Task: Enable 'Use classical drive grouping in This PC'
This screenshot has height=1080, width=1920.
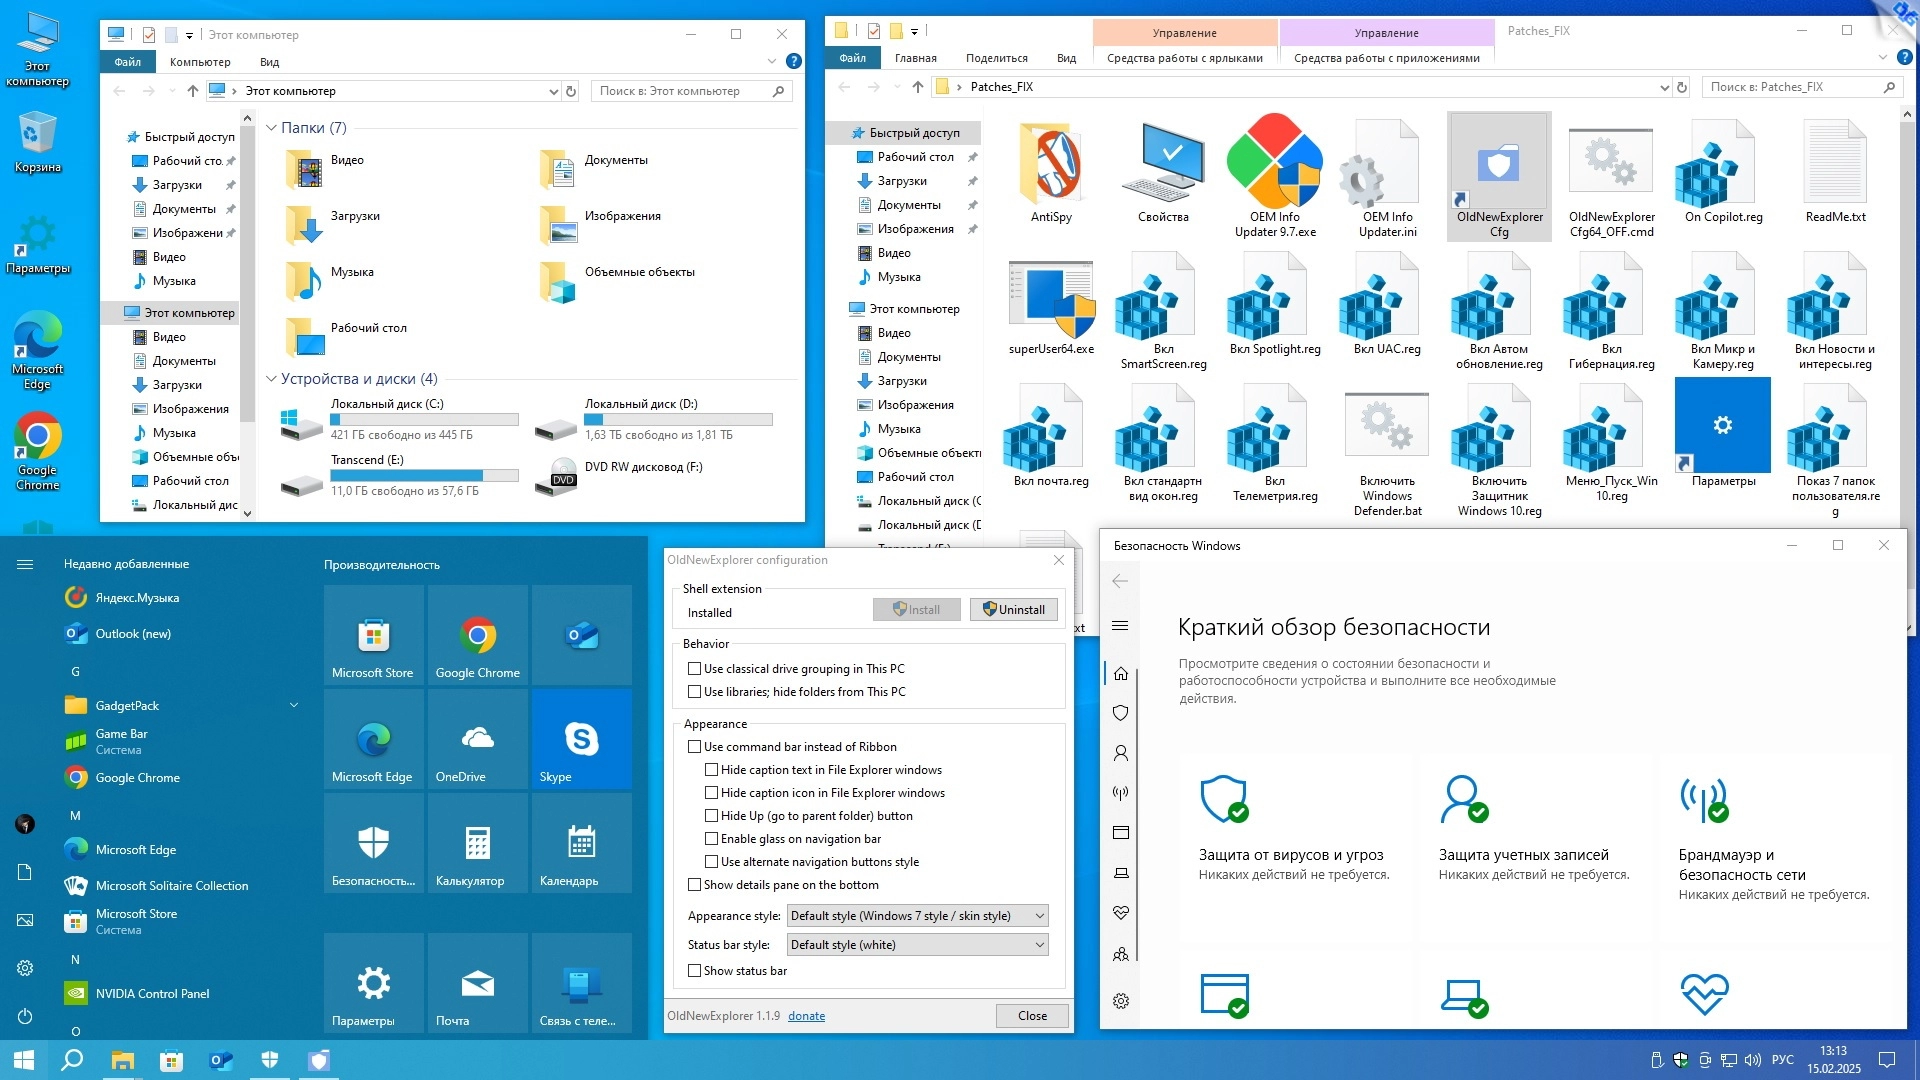Action: [694, 669]
